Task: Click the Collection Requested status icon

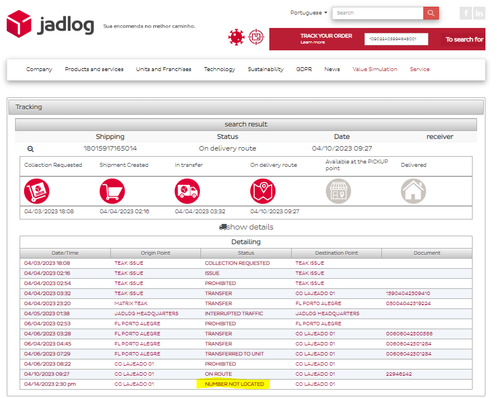Action: pyautogui.click(x=37, y=191)
